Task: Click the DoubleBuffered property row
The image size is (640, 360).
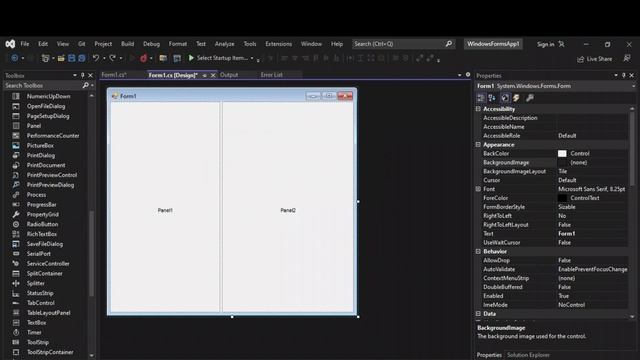Action: pyautogui.click(x=552, y=287)
